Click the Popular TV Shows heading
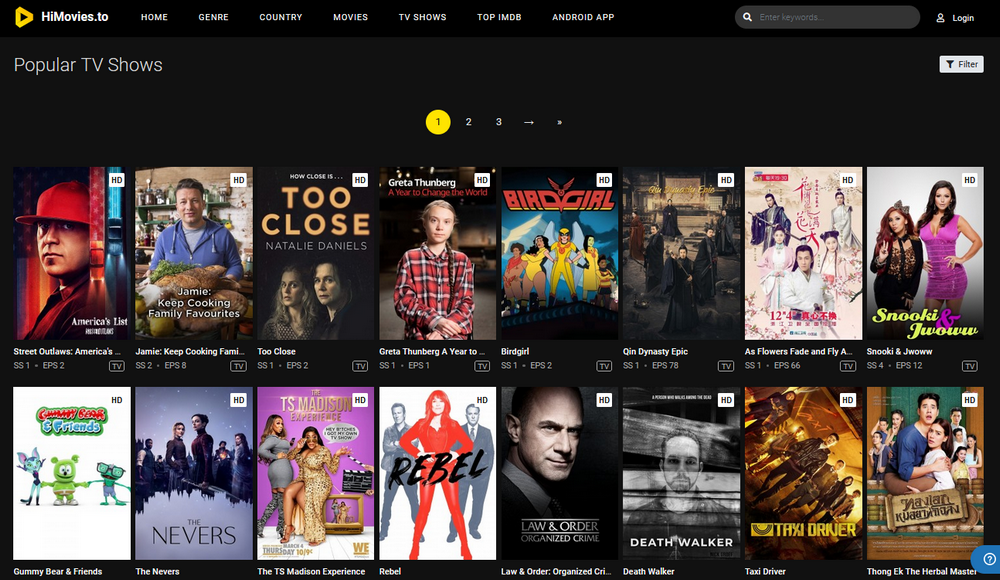1000x580 pixels. click(x=88, y=65)
